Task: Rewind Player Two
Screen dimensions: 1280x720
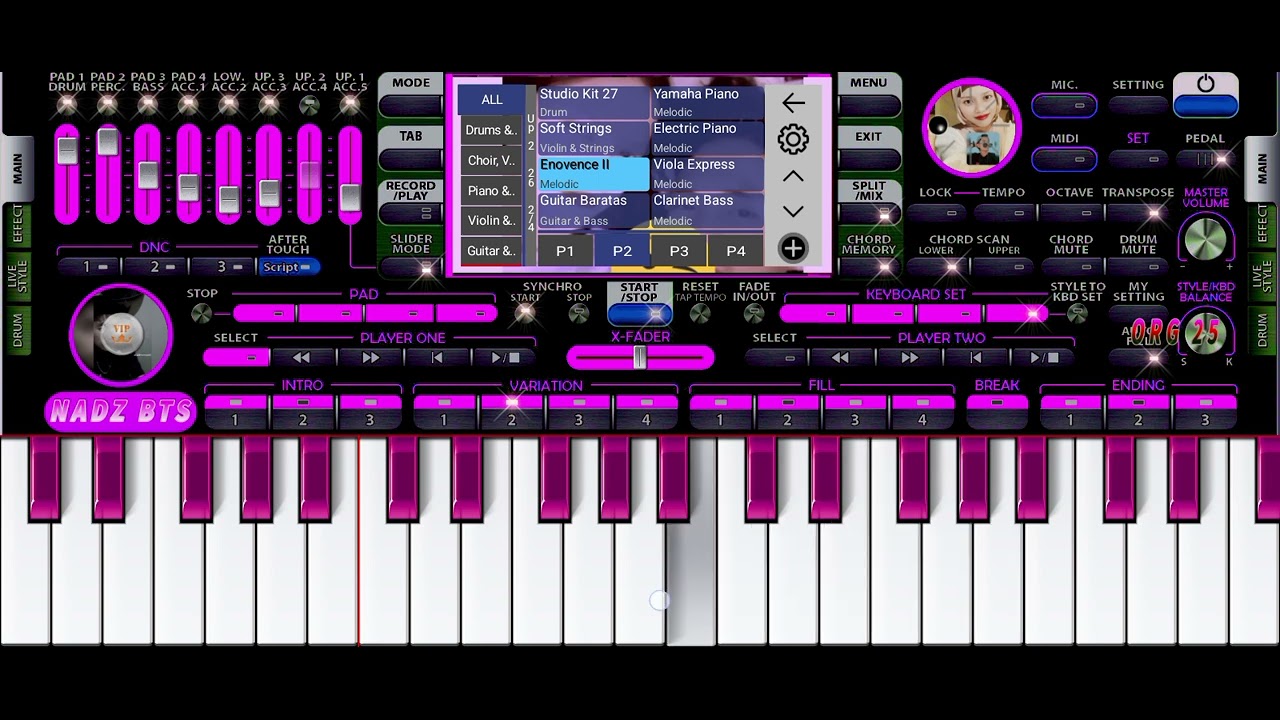Action: coord(840,357)
